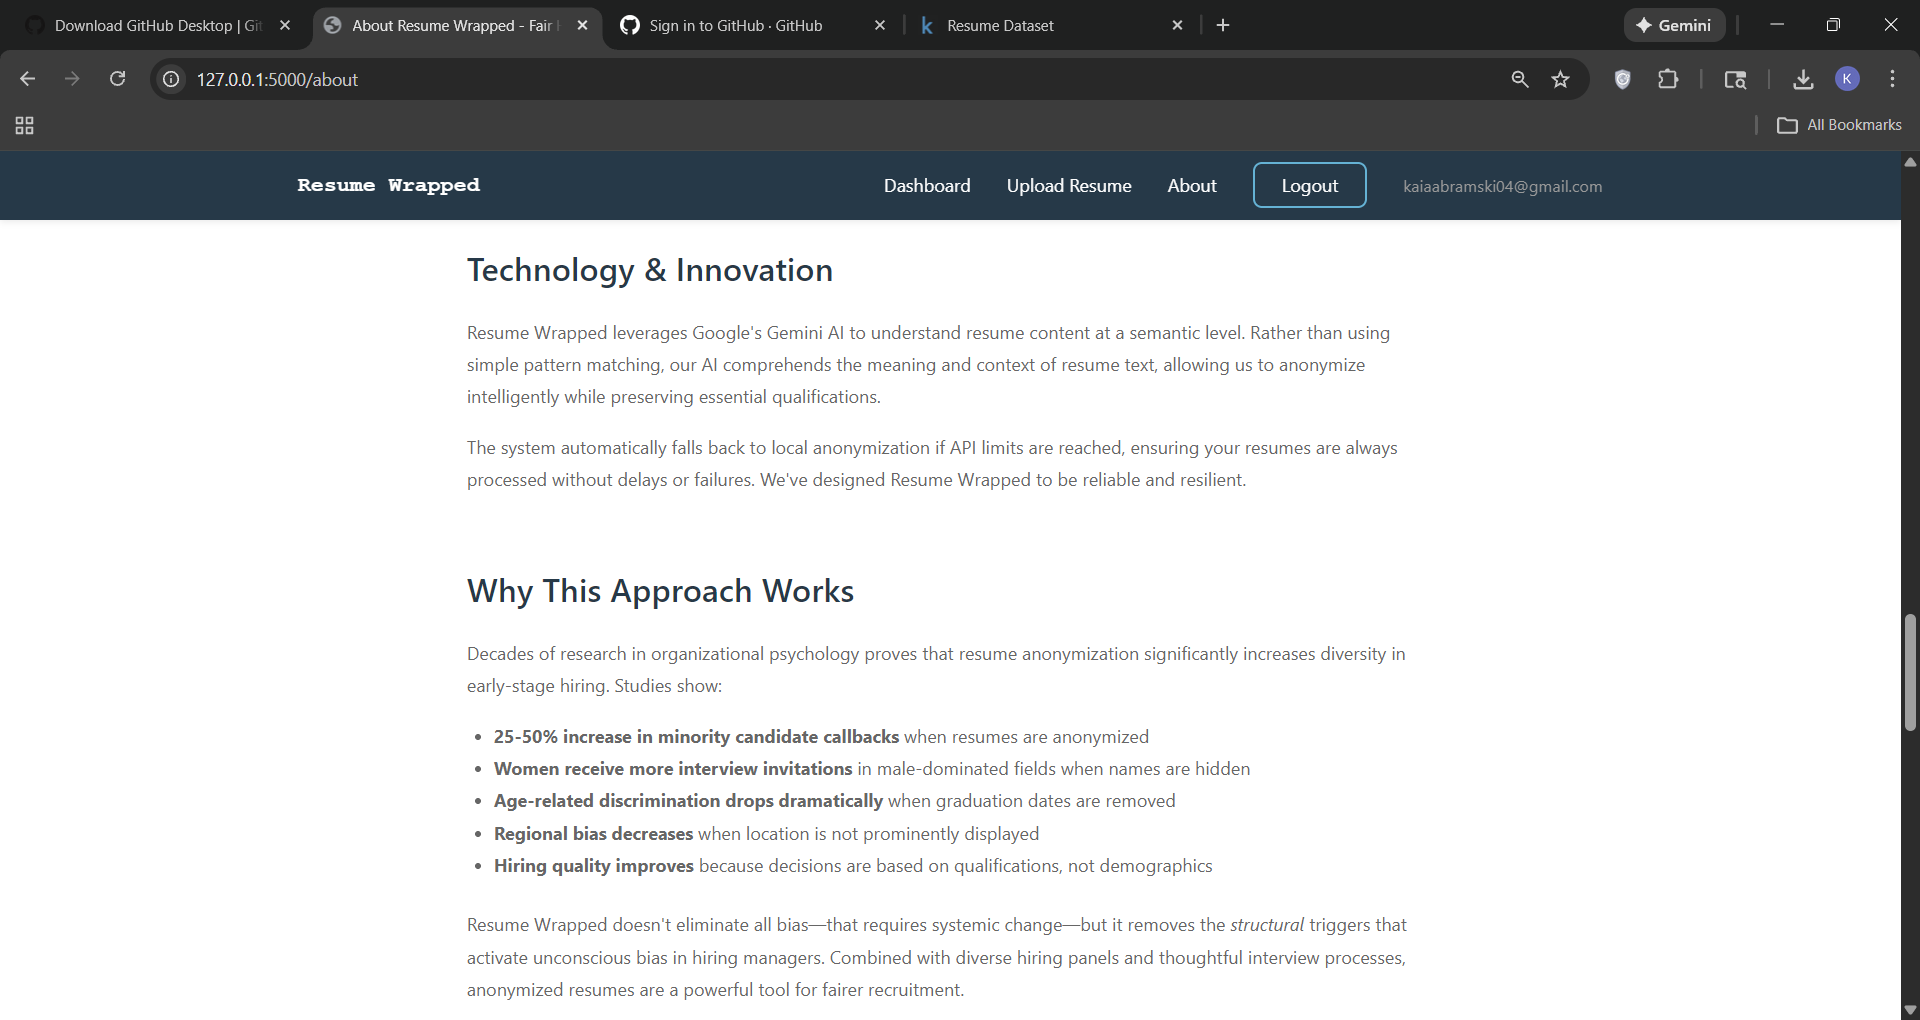This screenshot has width=1920, height=1020.
Task: Click the Age-related discrimination bullet
Action: pos(834,801)
